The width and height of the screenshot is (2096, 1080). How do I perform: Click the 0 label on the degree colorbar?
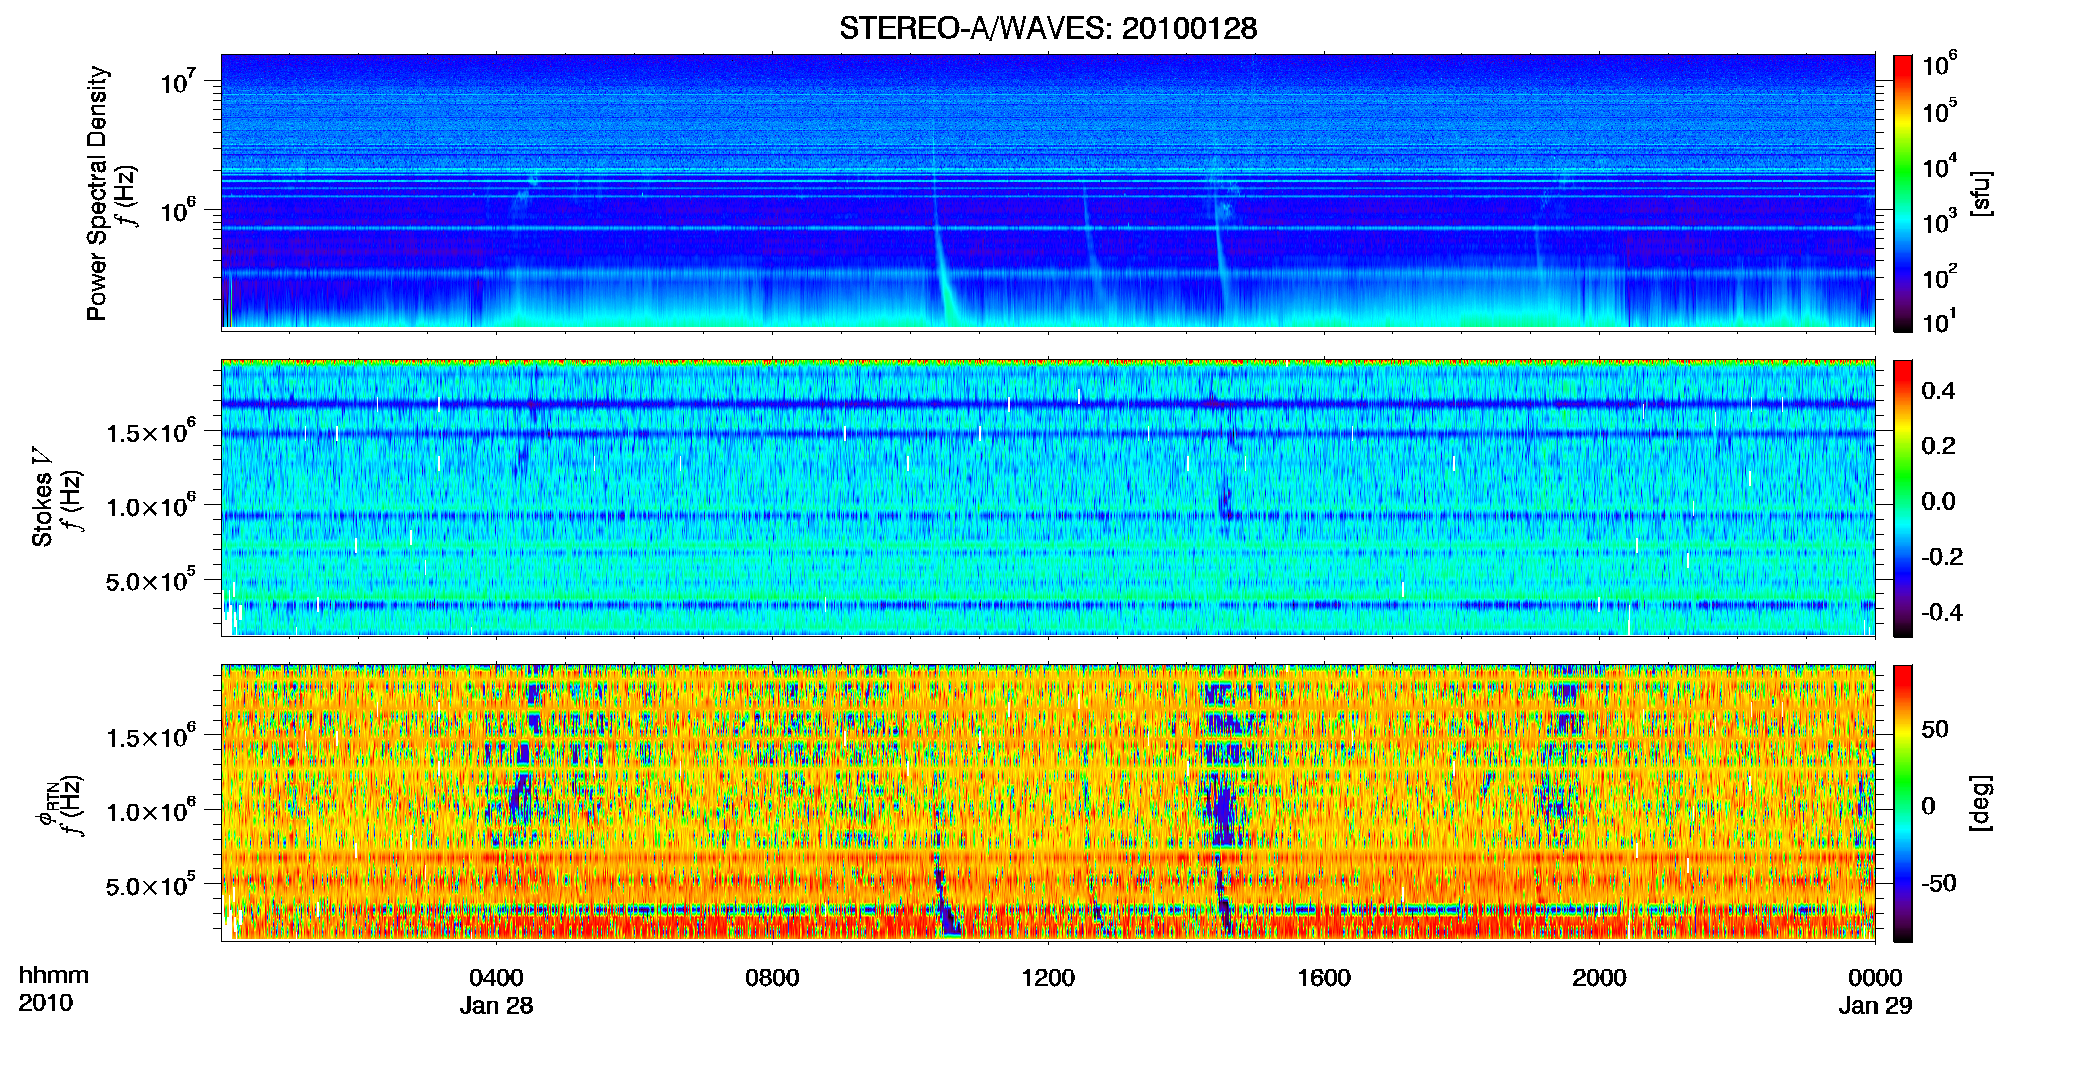pos(1928,805)
